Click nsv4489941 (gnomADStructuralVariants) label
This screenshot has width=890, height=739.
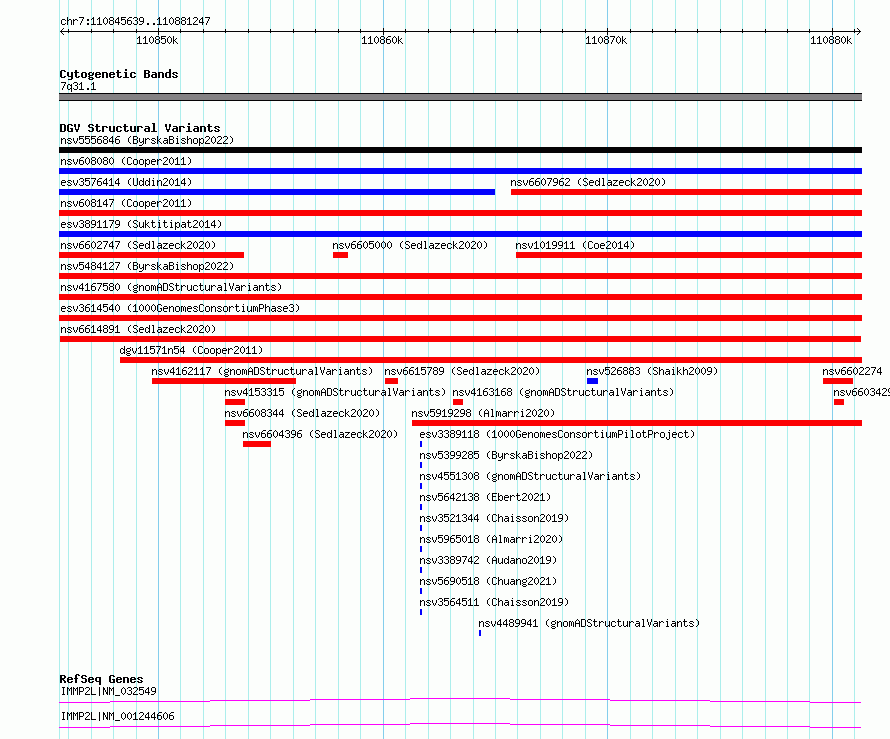(589, 623)
